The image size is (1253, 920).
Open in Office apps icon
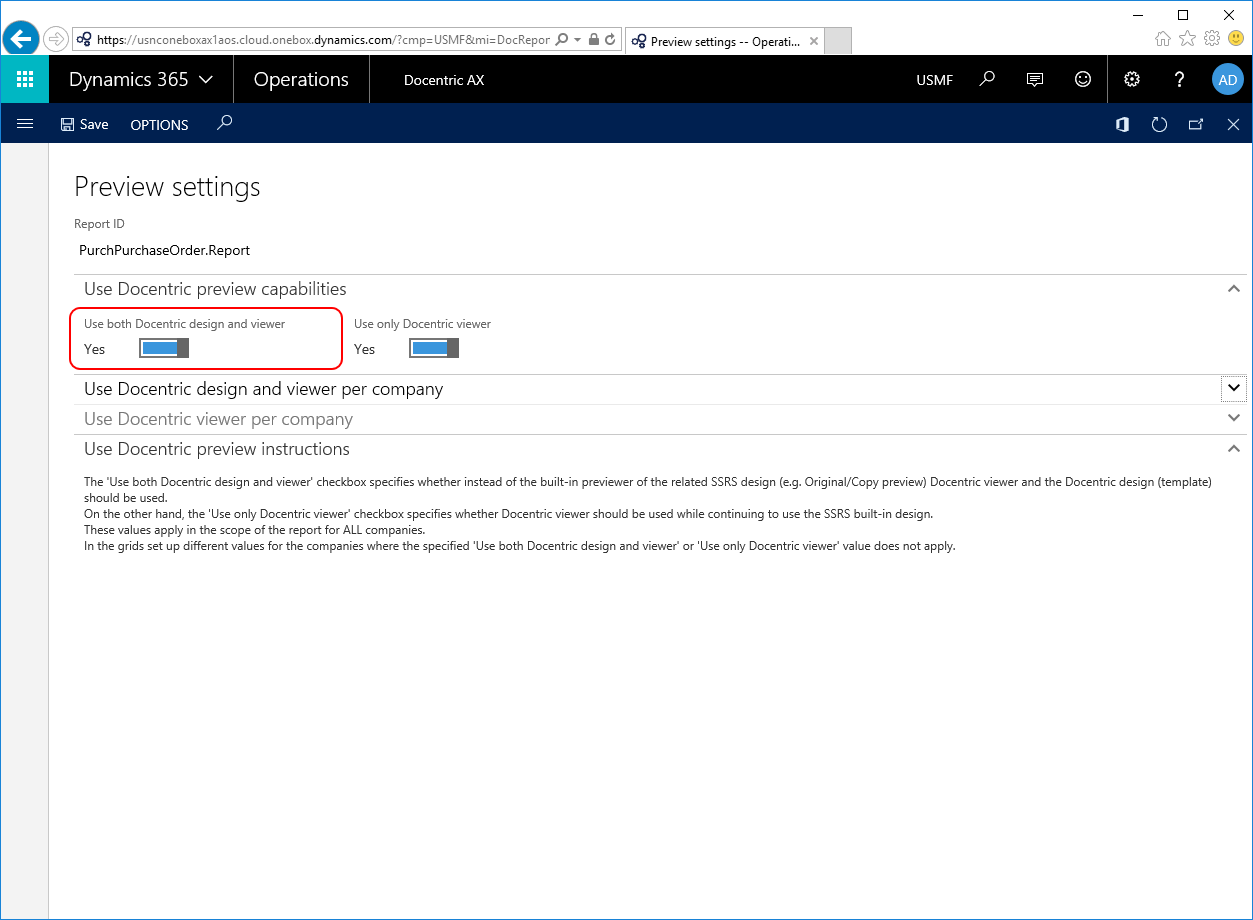[x=1122, y=124]
